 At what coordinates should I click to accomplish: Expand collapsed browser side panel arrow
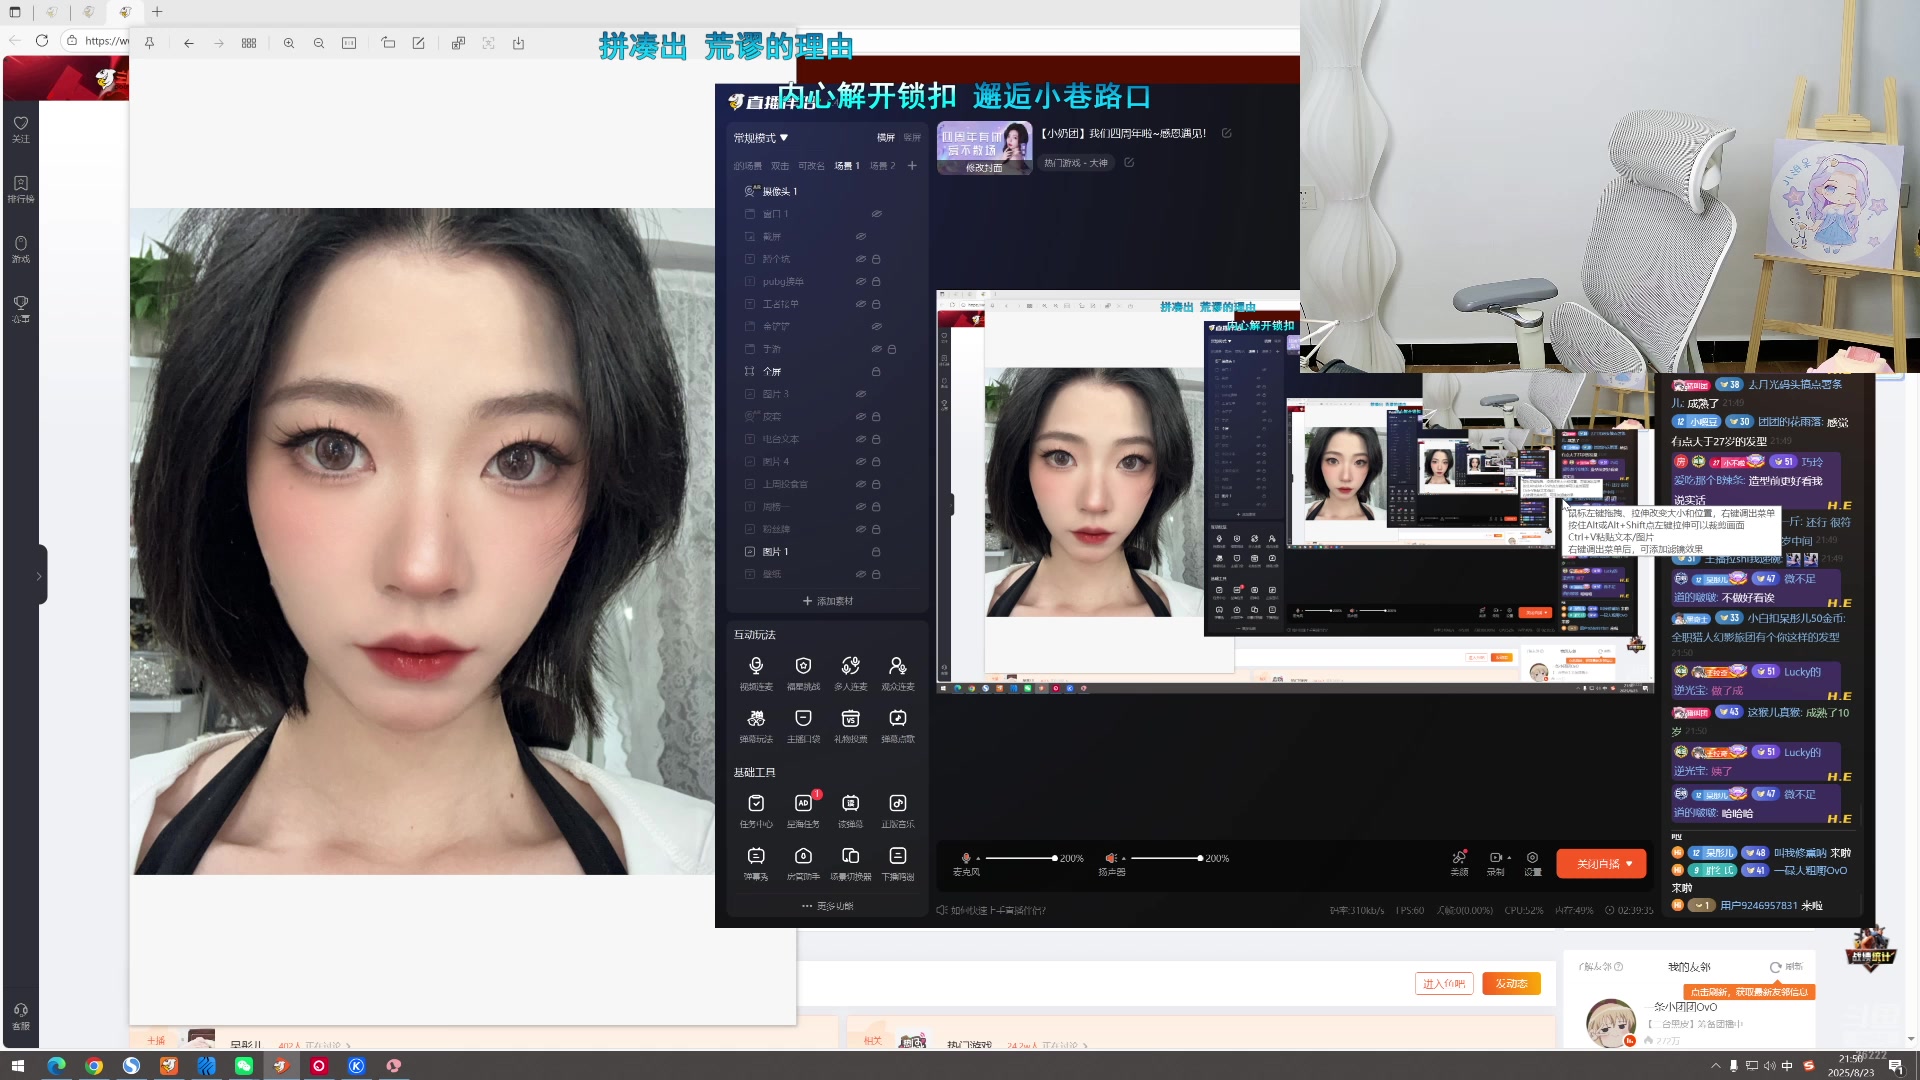(39, 576)
